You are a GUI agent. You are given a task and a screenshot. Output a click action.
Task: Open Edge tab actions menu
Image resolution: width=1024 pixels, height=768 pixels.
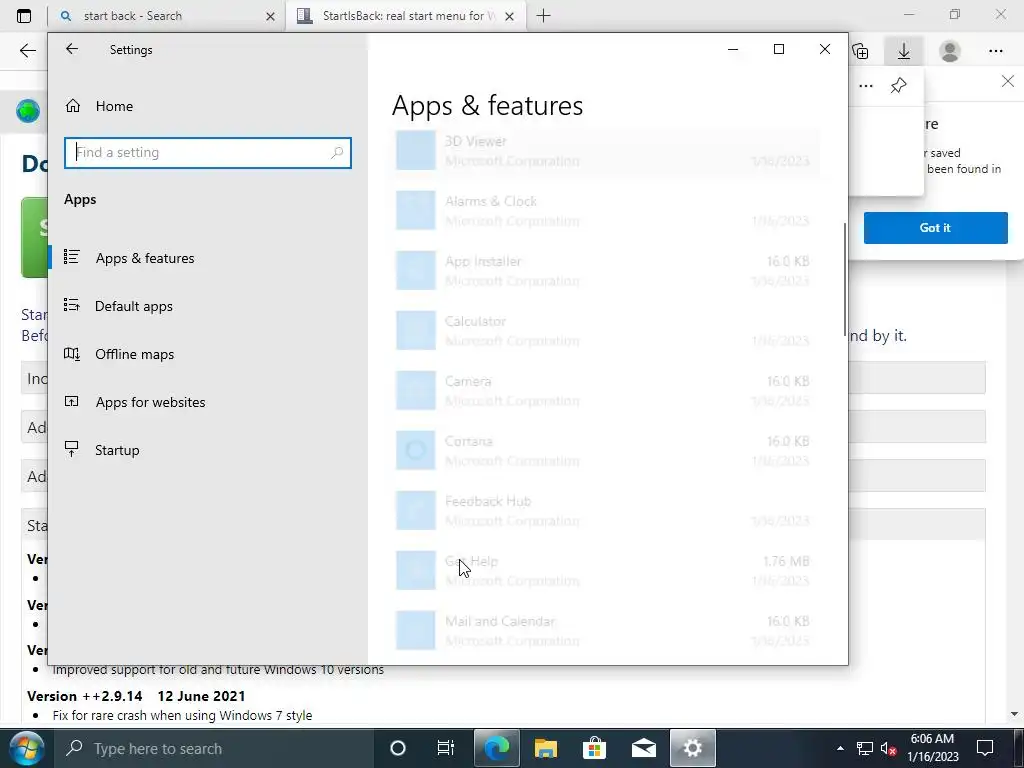24,16
